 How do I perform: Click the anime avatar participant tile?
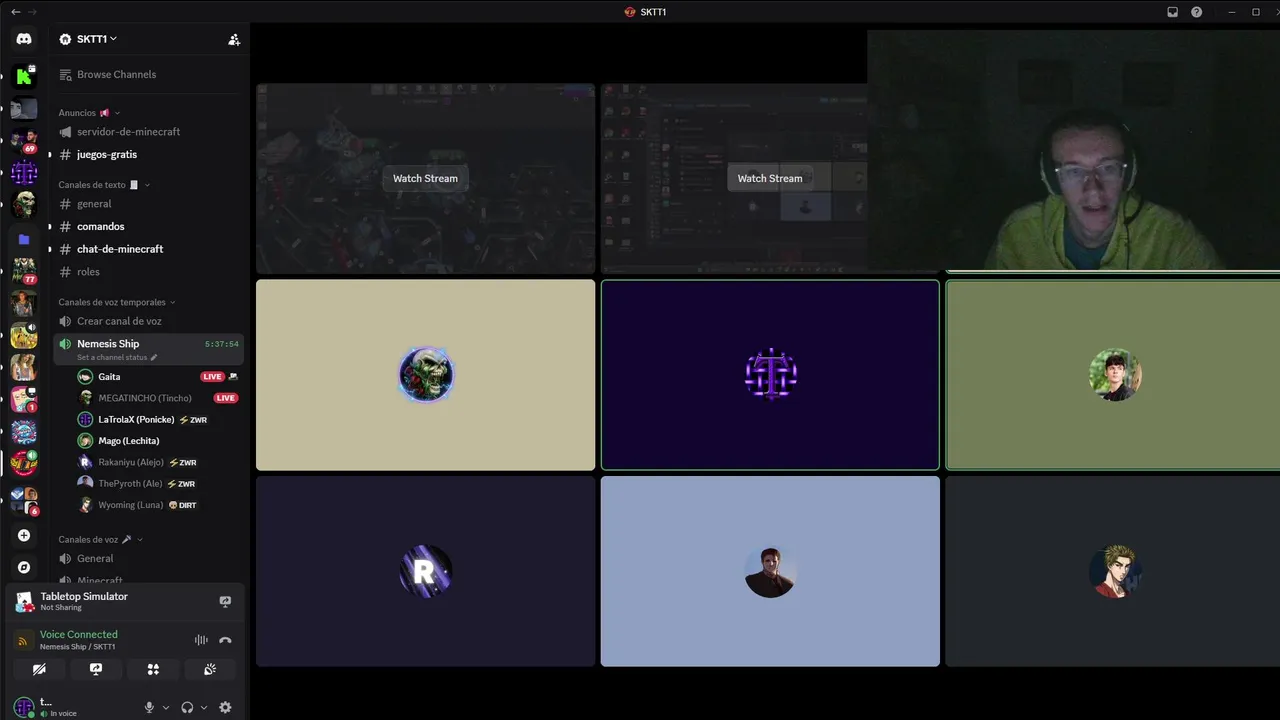tap(1113, 571)
